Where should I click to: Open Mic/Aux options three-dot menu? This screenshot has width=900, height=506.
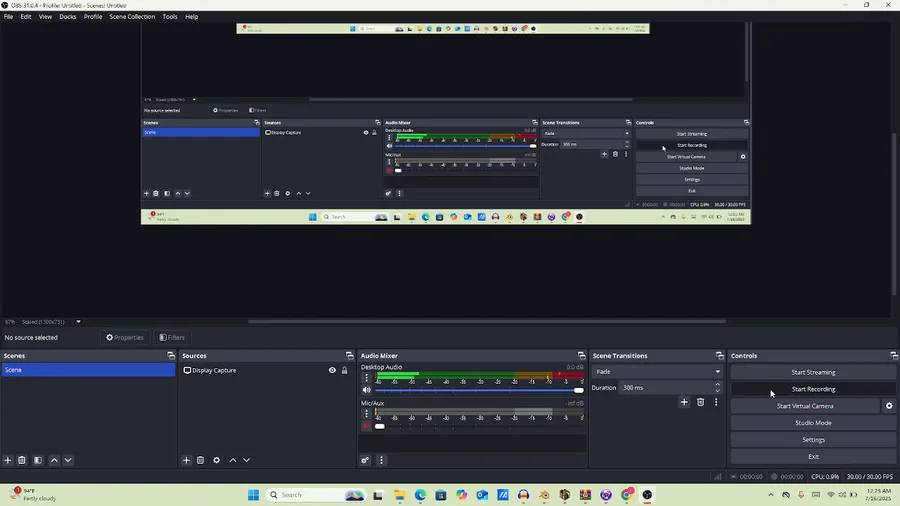(x=366, y=413)
